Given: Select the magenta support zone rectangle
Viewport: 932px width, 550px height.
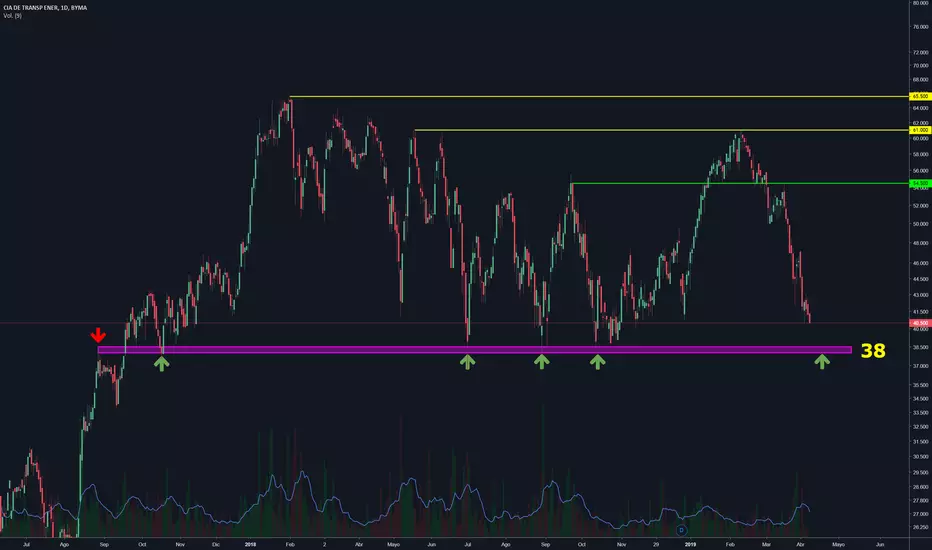Looking at the screenshot, I should click(474, 350).
